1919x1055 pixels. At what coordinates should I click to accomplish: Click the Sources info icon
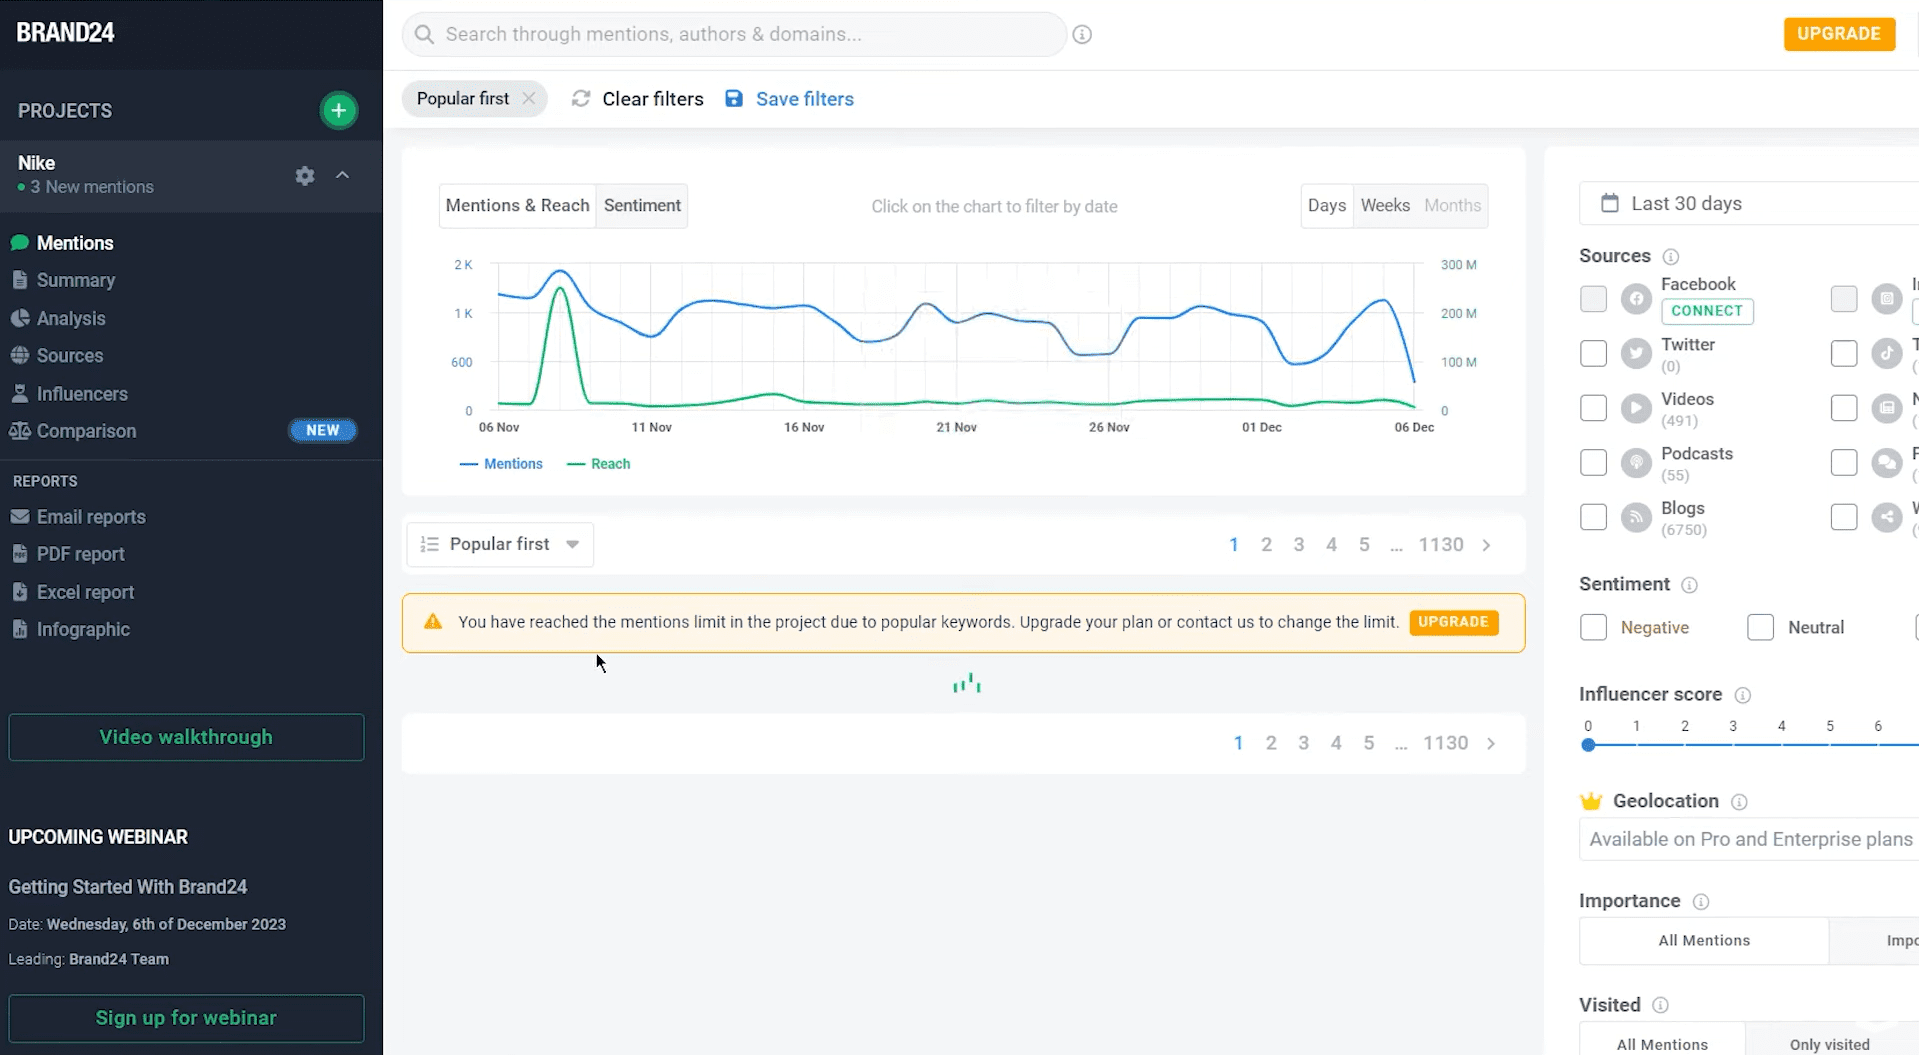1670,257
